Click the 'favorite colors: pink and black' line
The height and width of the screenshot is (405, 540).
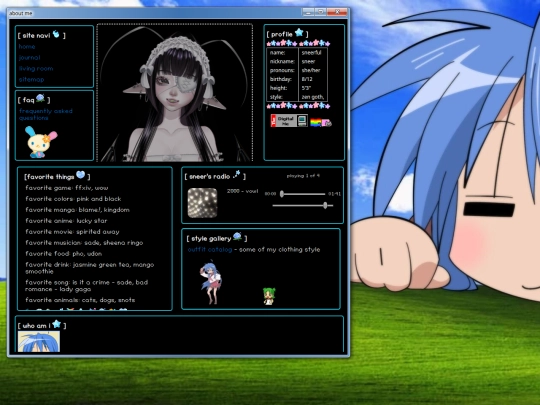(73, 199)
